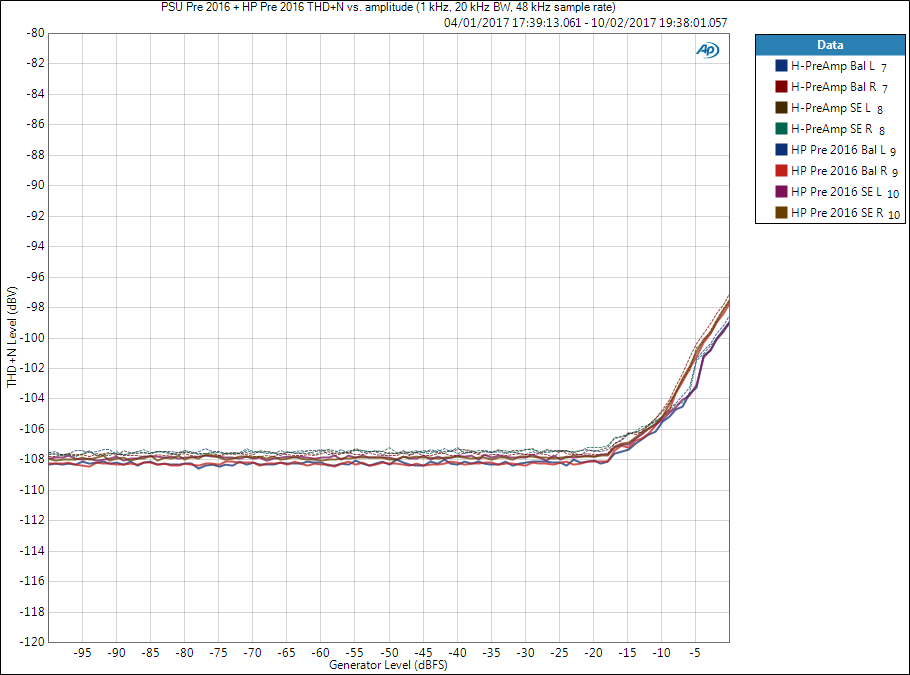Select H-PreAmp SE L color swatch
Screen dimensions: 910x675
[x=781, y=107]
